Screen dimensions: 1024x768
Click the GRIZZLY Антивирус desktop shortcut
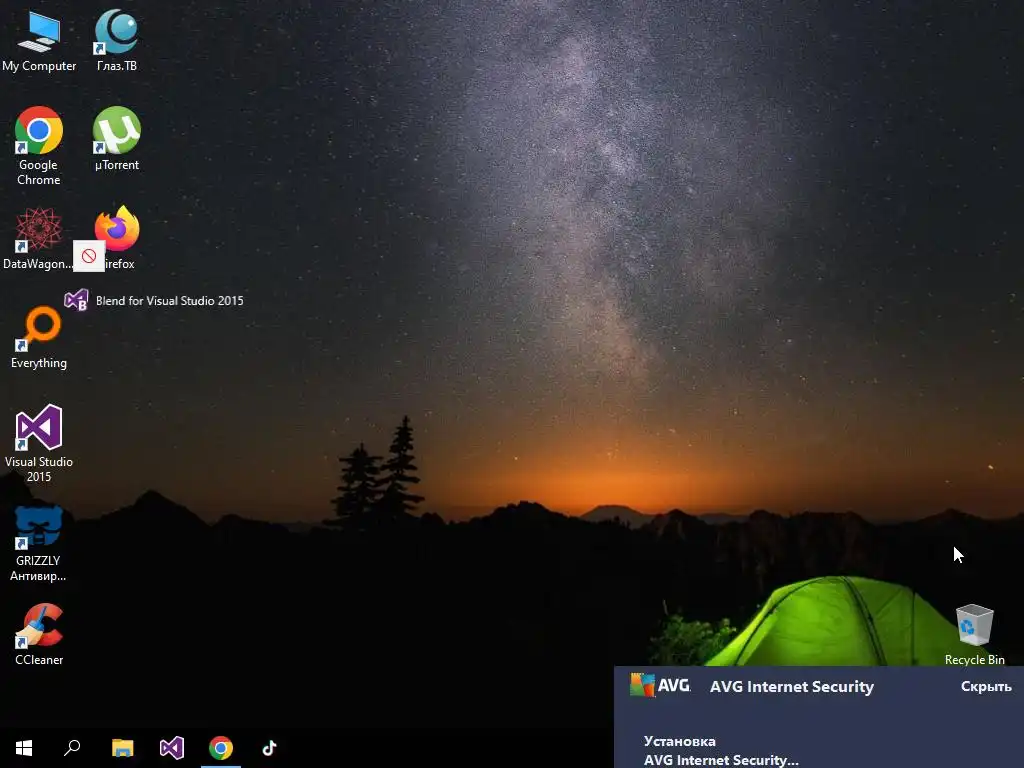(39, 543)
